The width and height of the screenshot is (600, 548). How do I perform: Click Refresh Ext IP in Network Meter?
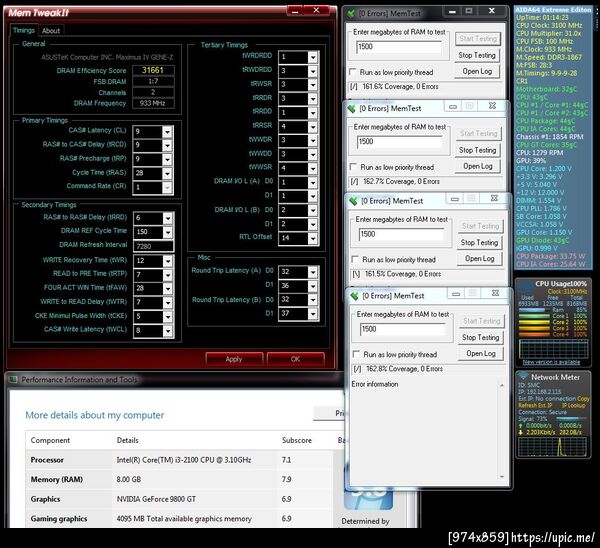535,405
